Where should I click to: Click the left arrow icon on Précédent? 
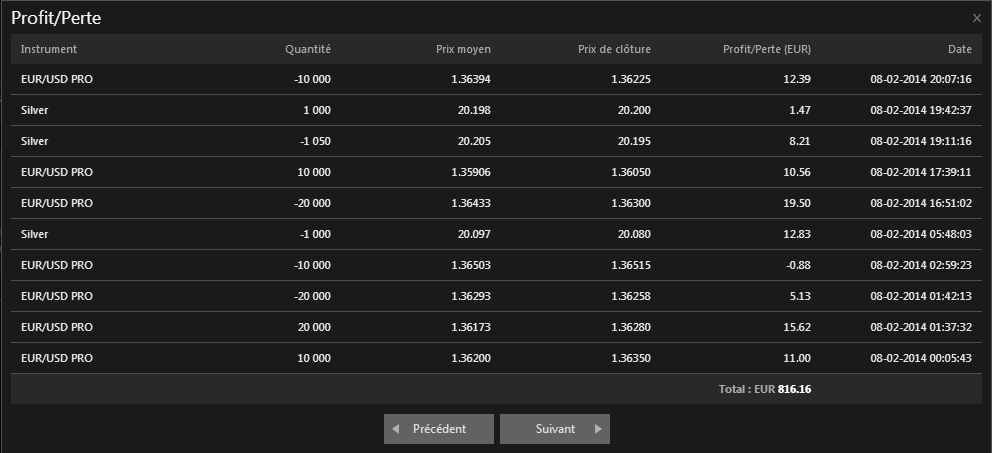[x=396, y=428]
